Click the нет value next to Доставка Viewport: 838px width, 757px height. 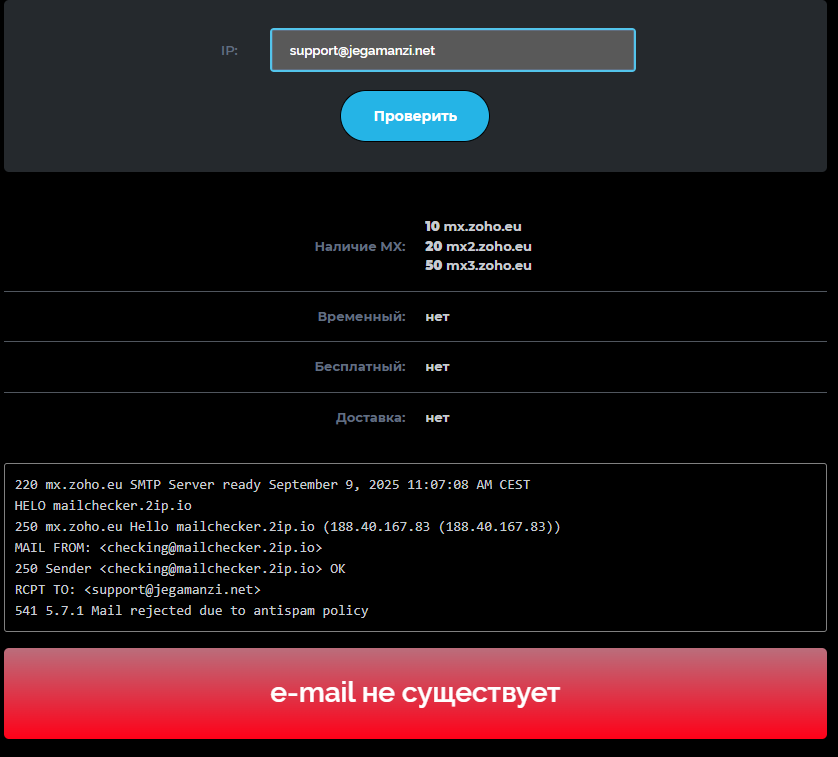pos(437,417)
